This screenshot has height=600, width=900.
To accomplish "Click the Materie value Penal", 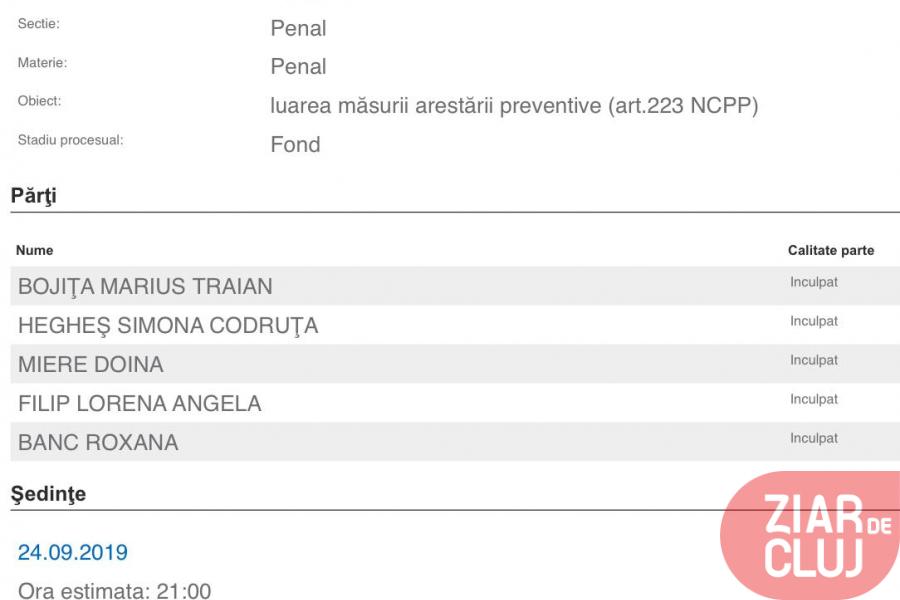I will click(x=298, y=67).
